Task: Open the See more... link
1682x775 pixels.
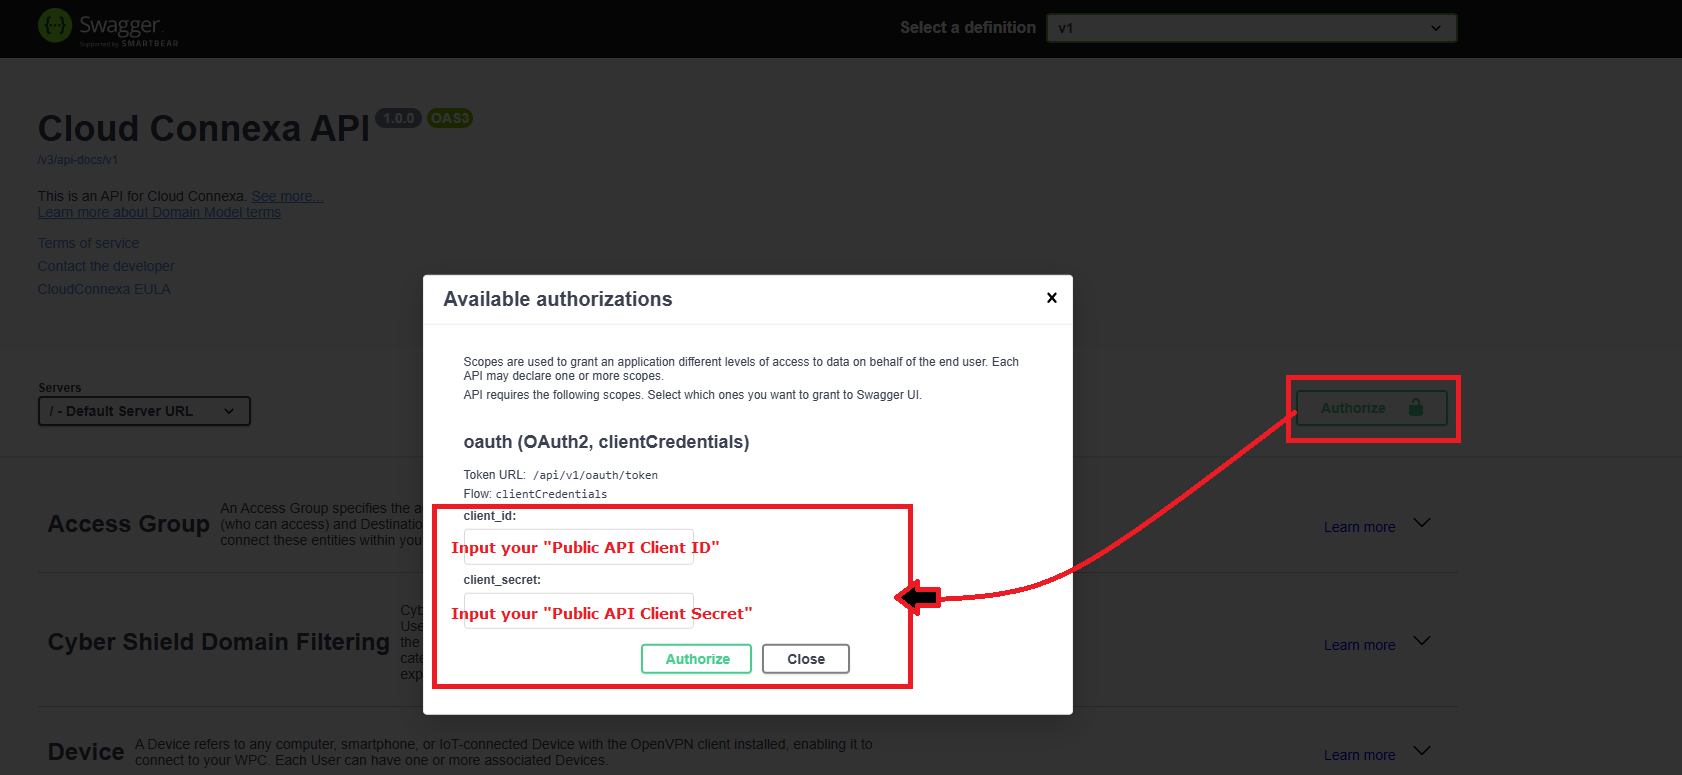Action: click(287, 196)
